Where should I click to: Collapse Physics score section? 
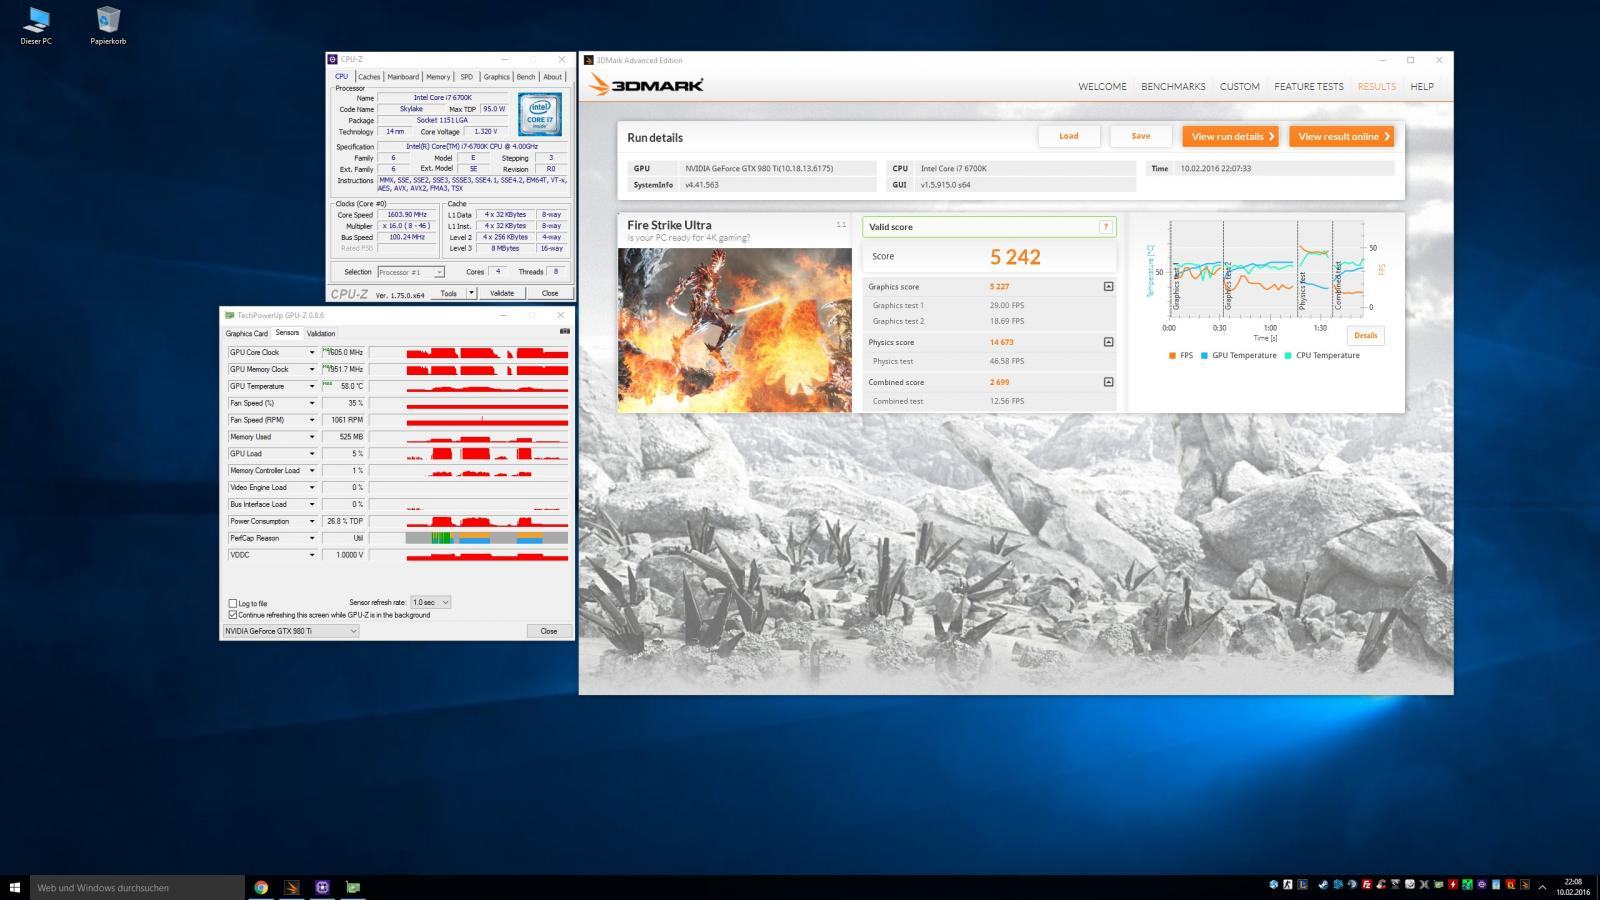point(1108,342)
